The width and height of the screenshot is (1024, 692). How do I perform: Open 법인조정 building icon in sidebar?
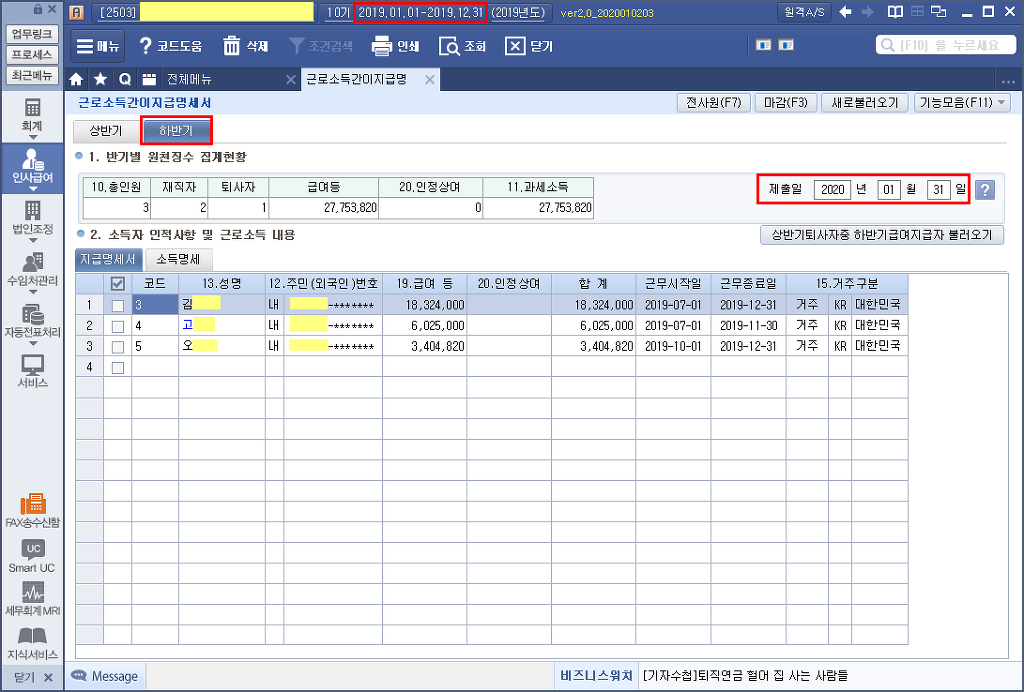(x=32, y=210)
